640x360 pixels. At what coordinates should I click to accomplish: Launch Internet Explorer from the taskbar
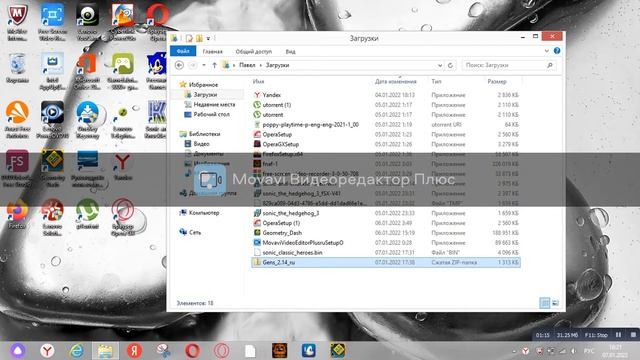pos(76,350)
